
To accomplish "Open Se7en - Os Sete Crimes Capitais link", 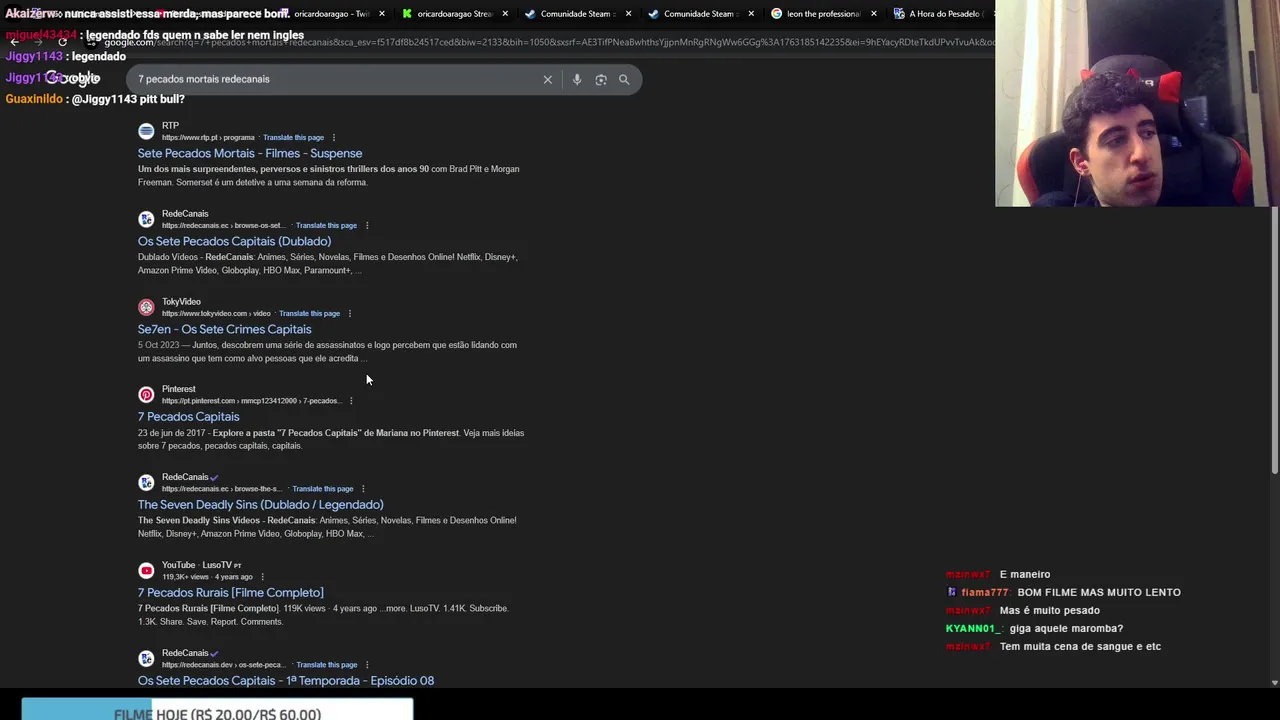I will point(224,329).
